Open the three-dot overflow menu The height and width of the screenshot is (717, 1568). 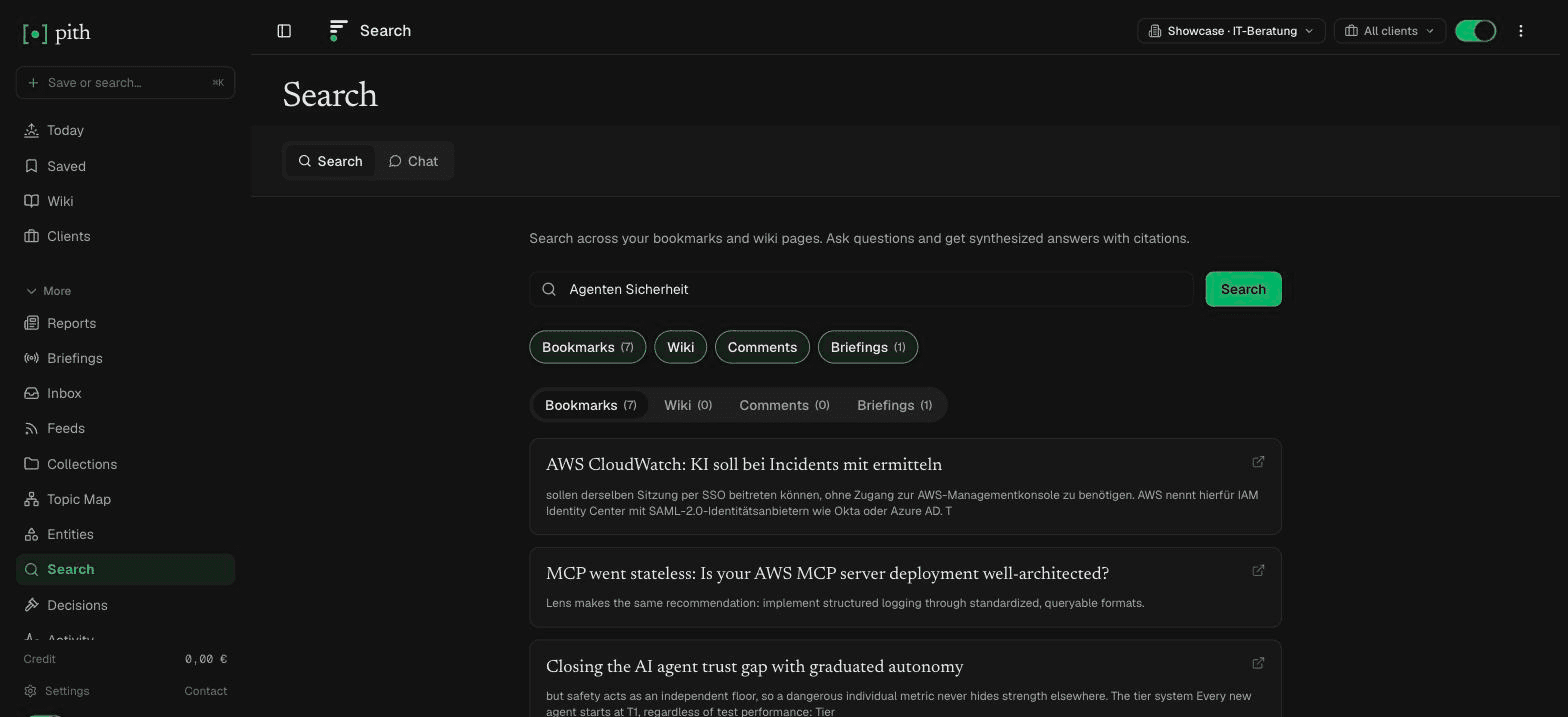click(1520, 31)
